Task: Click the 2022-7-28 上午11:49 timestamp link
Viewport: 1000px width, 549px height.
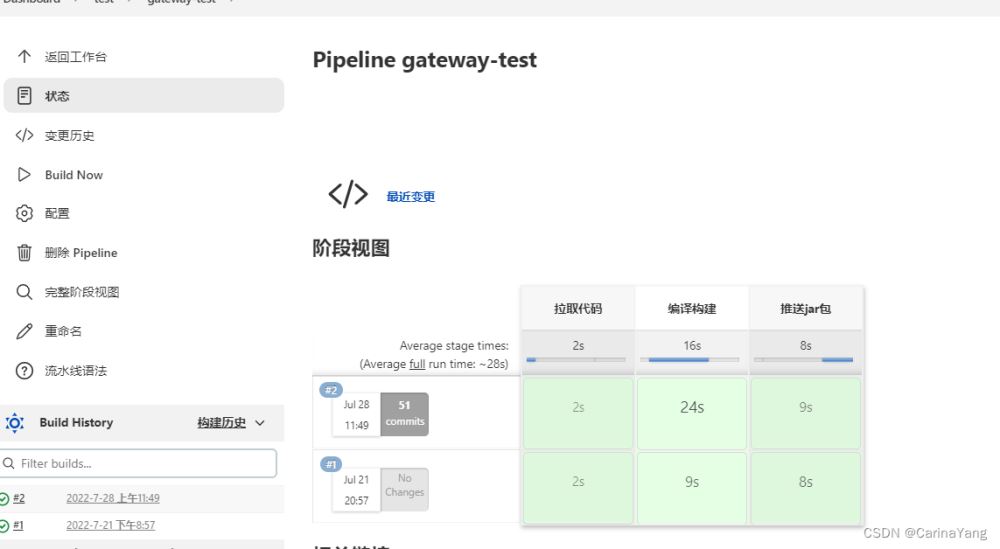Action: click(x=113, y=499)
